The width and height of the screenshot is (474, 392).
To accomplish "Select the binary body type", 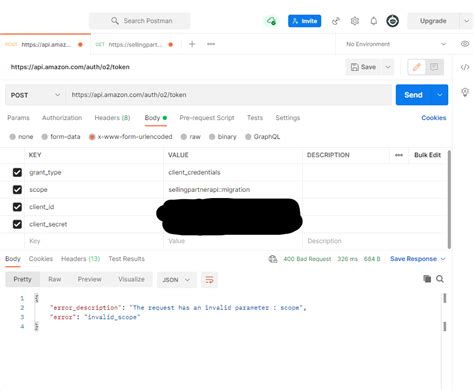I will (212, 137).
